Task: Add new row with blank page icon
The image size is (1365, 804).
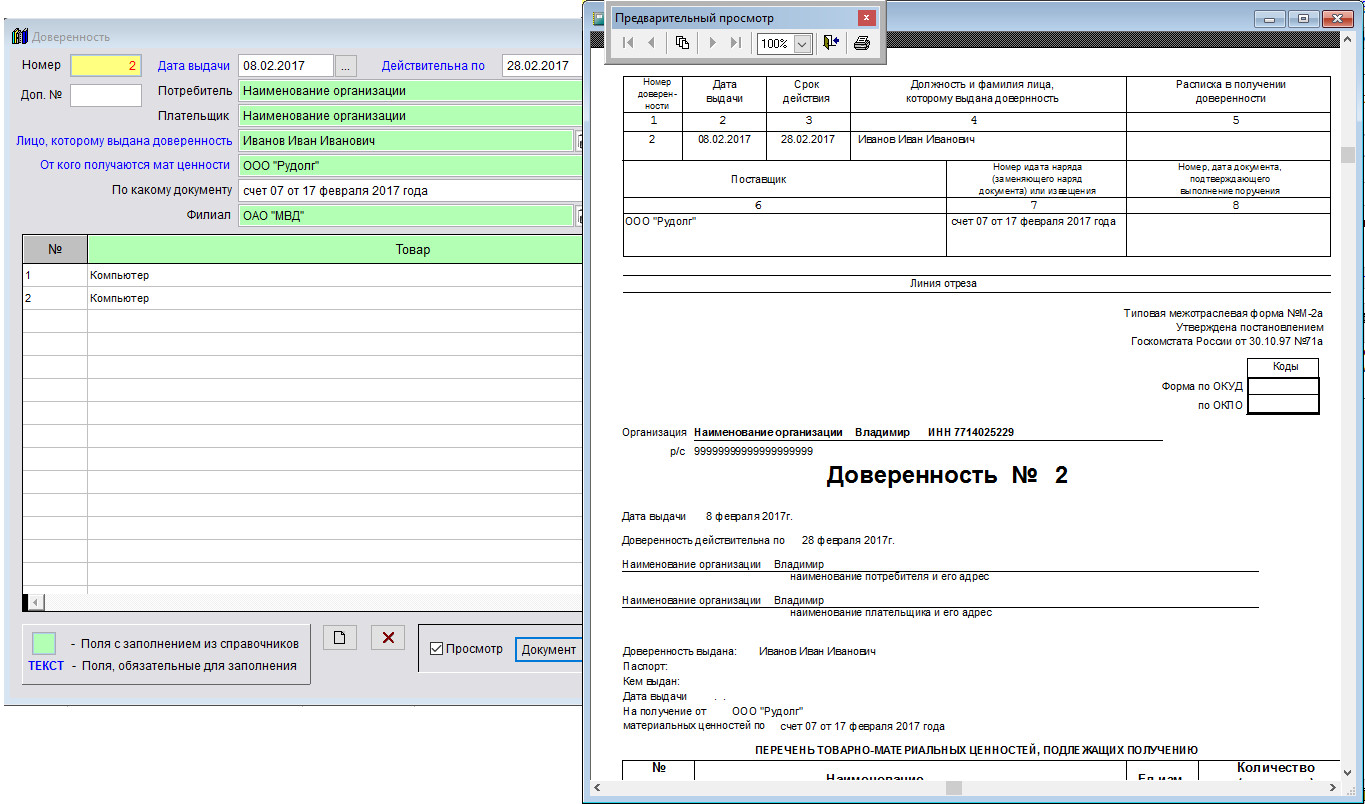Action: click(339, 638)
